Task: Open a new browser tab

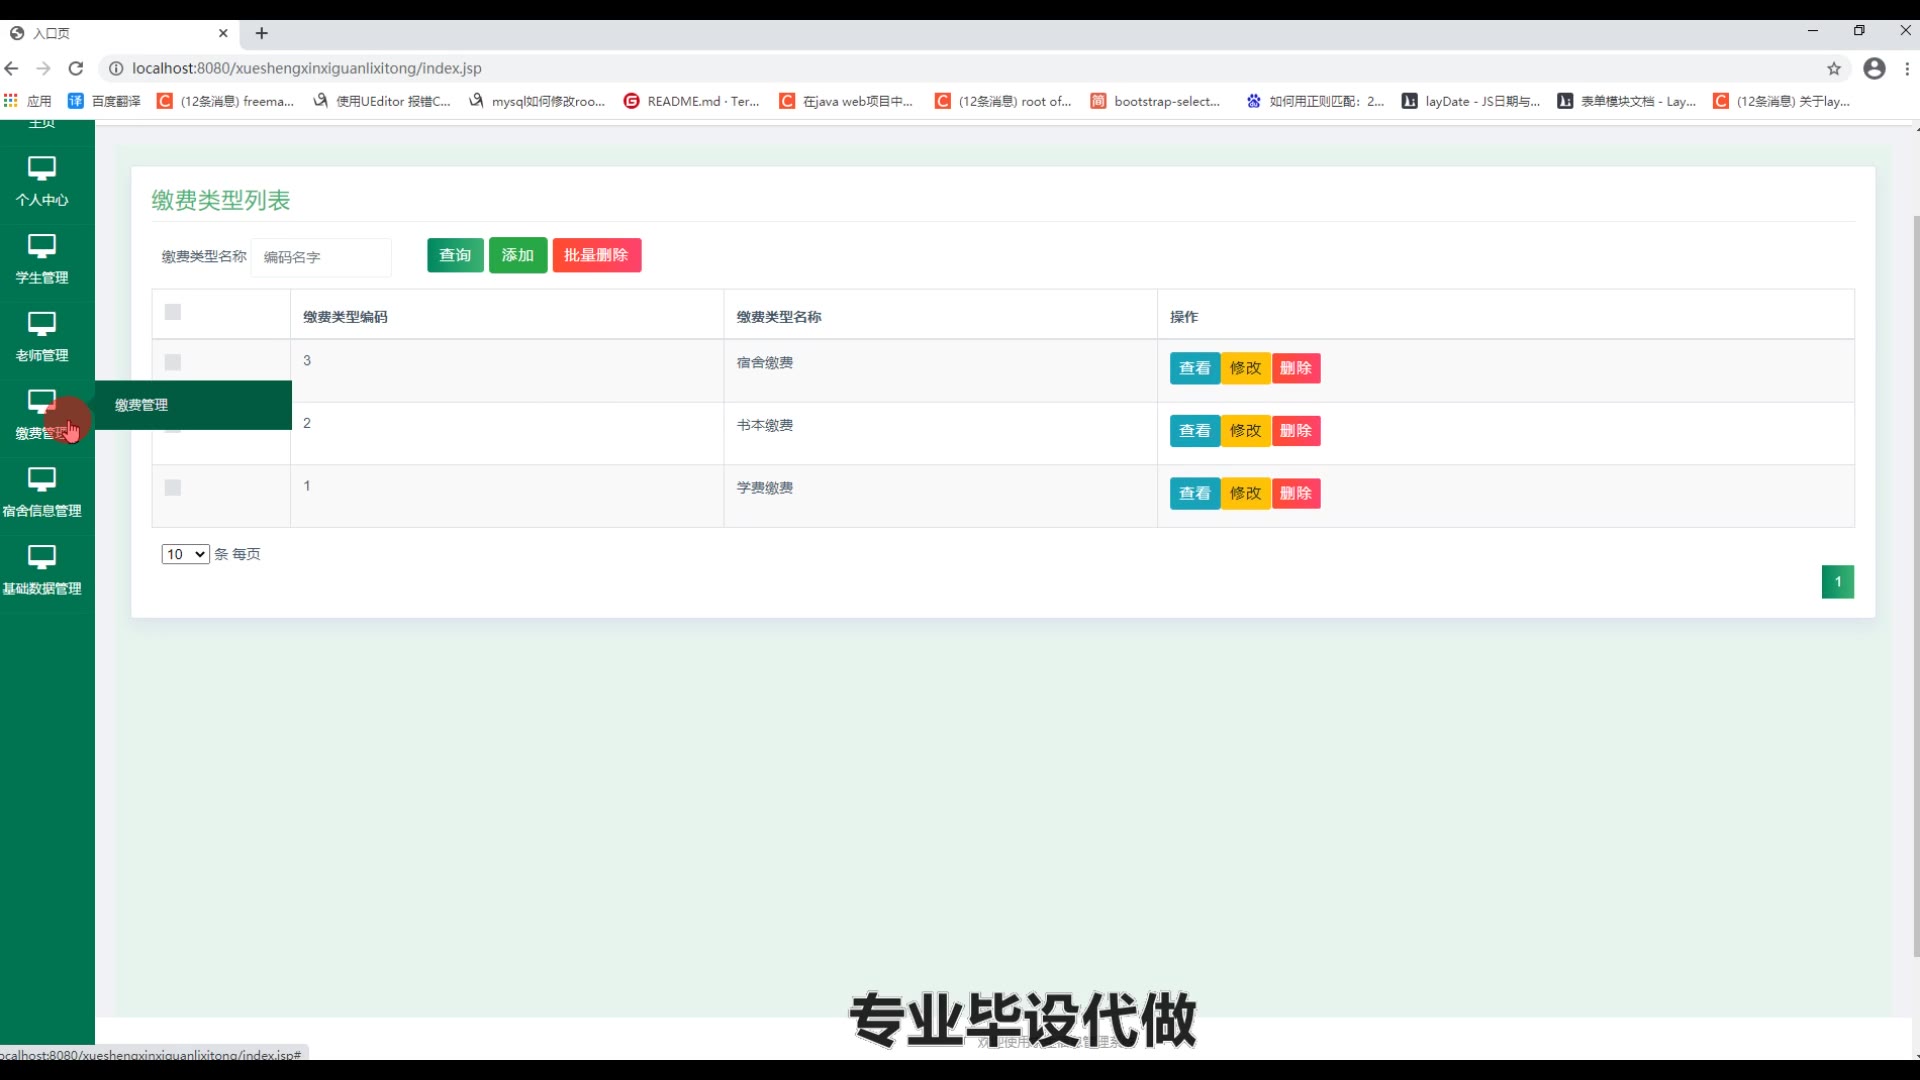Action: (262, 33)
